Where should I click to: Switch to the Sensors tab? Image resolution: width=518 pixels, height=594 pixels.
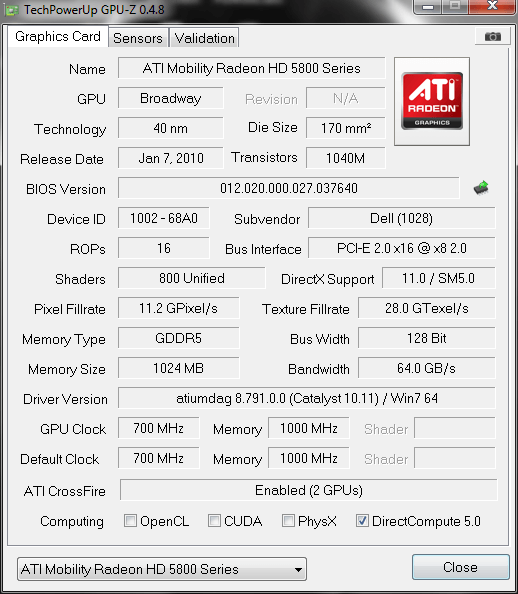(x=138, y=38)
